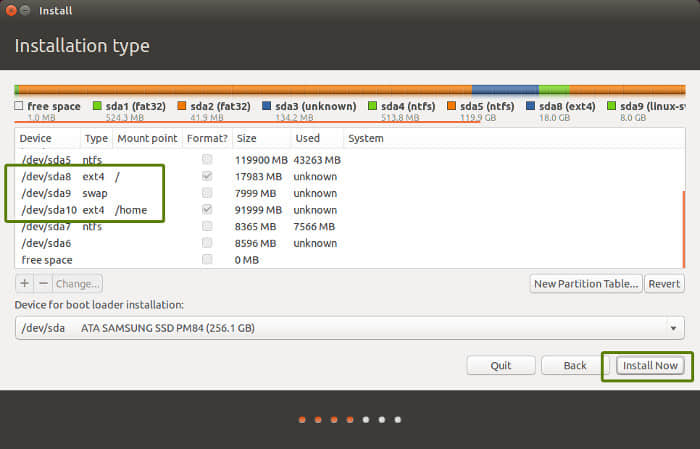The height and width of the screenshot is (449, 700).
Task: Click the green sda1 legend color square
Action: point(97,106)
